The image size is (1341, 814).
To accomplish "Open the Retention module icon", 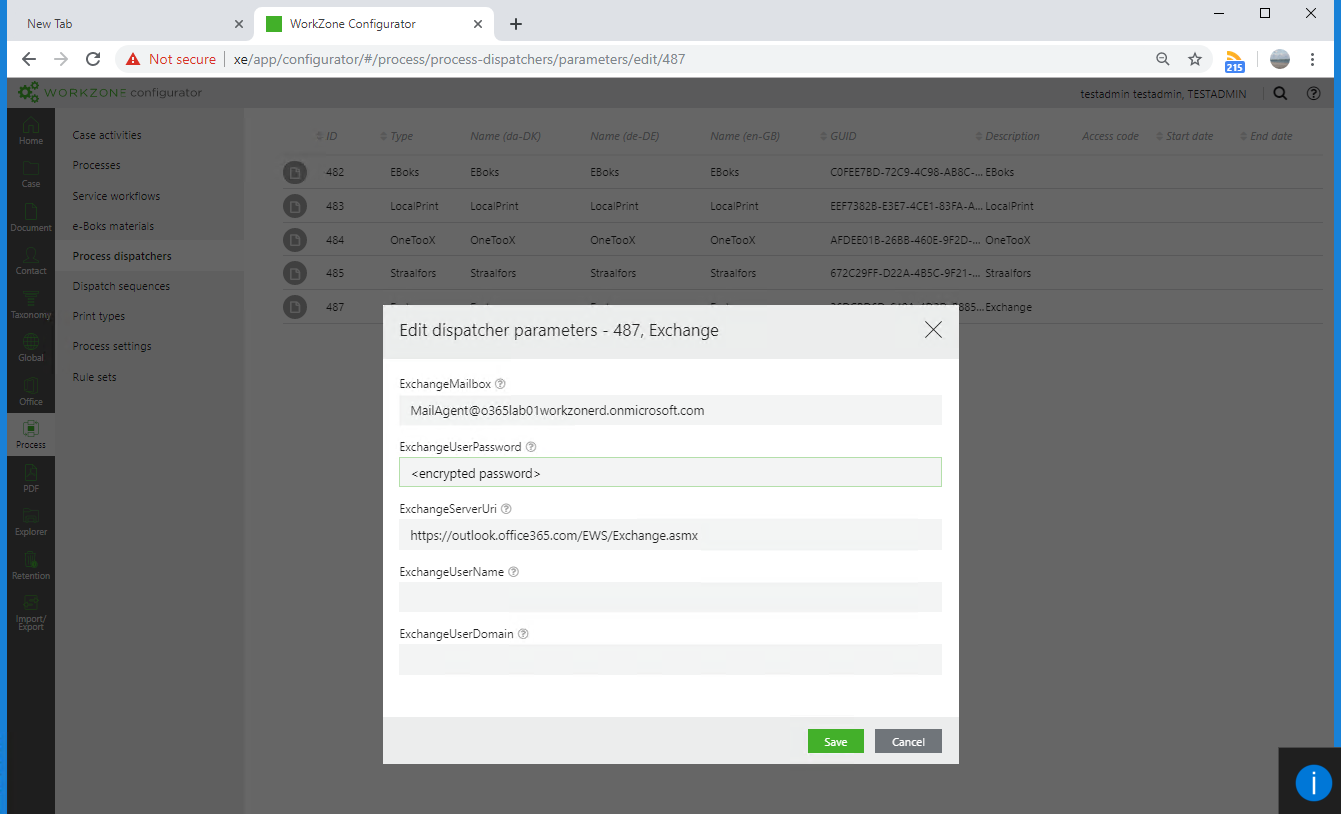I will [x=31, y=565].
